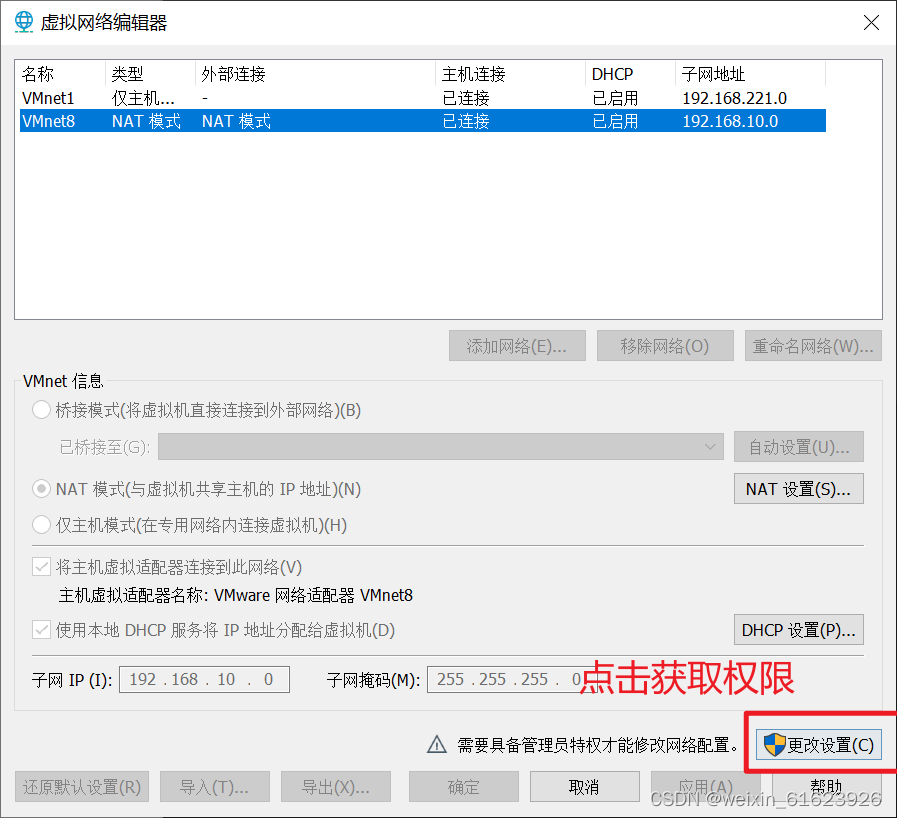Screen dimensions: 897x818
Task: Click the 外部连接 column header
Action: pyautogui.click(x=315, y=74)
